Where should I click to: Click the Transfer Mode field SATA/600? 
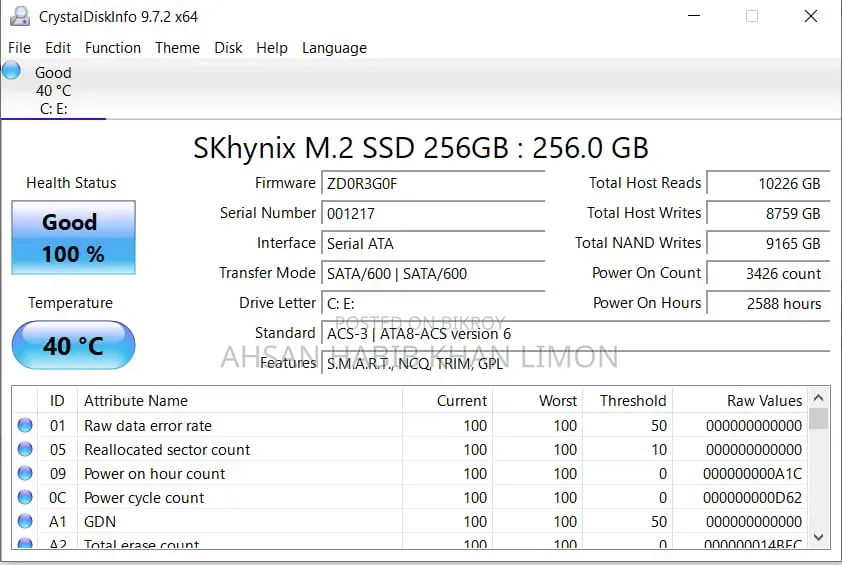point(433,274)
